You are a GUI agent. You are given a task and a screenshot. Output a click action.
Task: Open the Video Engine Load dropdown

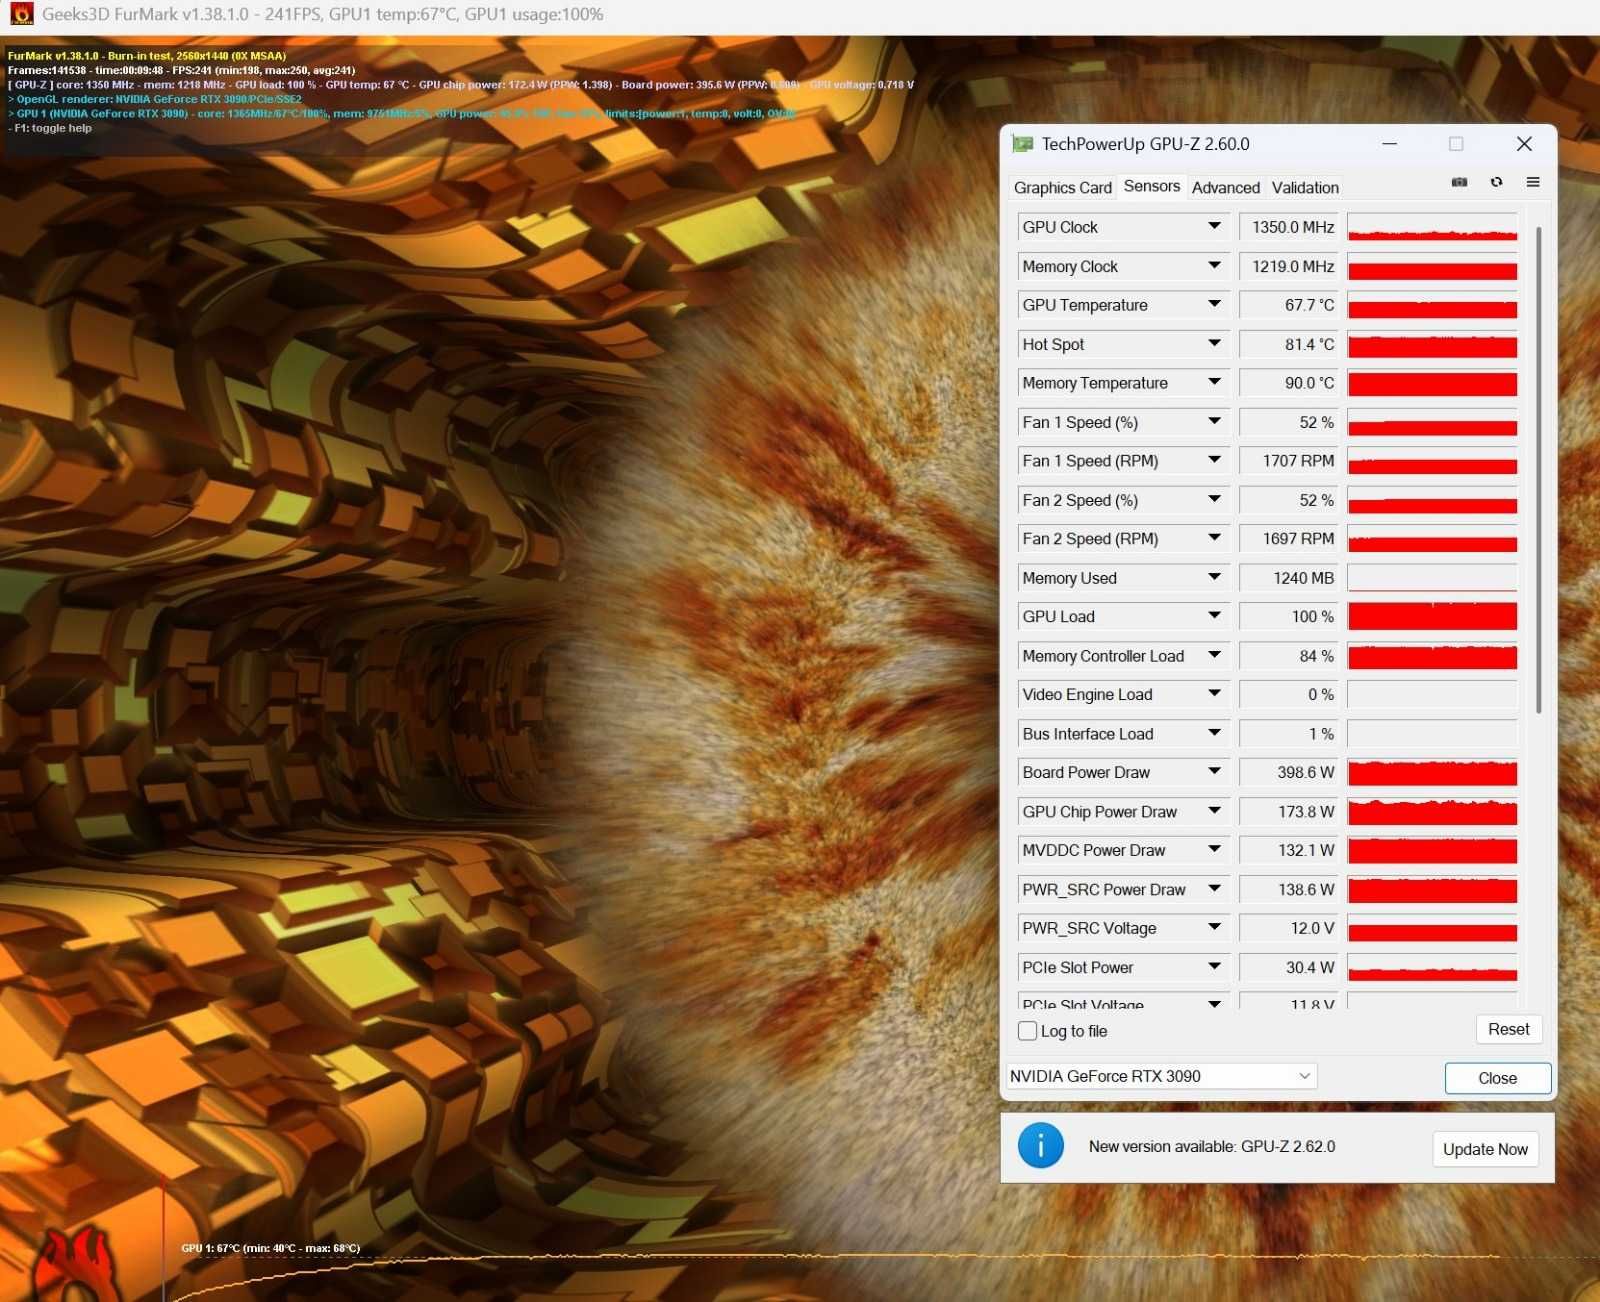[x=1214, y=694]
